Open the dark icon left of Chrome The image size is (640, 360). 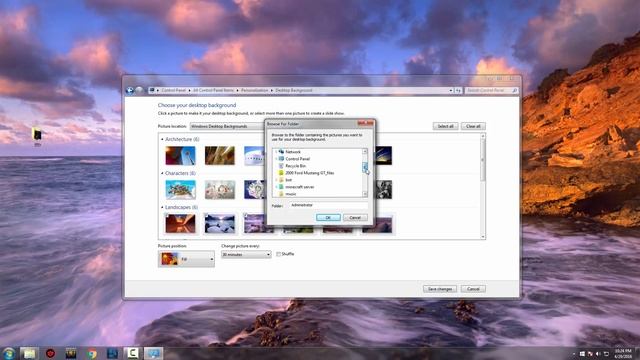click(71, 353)
